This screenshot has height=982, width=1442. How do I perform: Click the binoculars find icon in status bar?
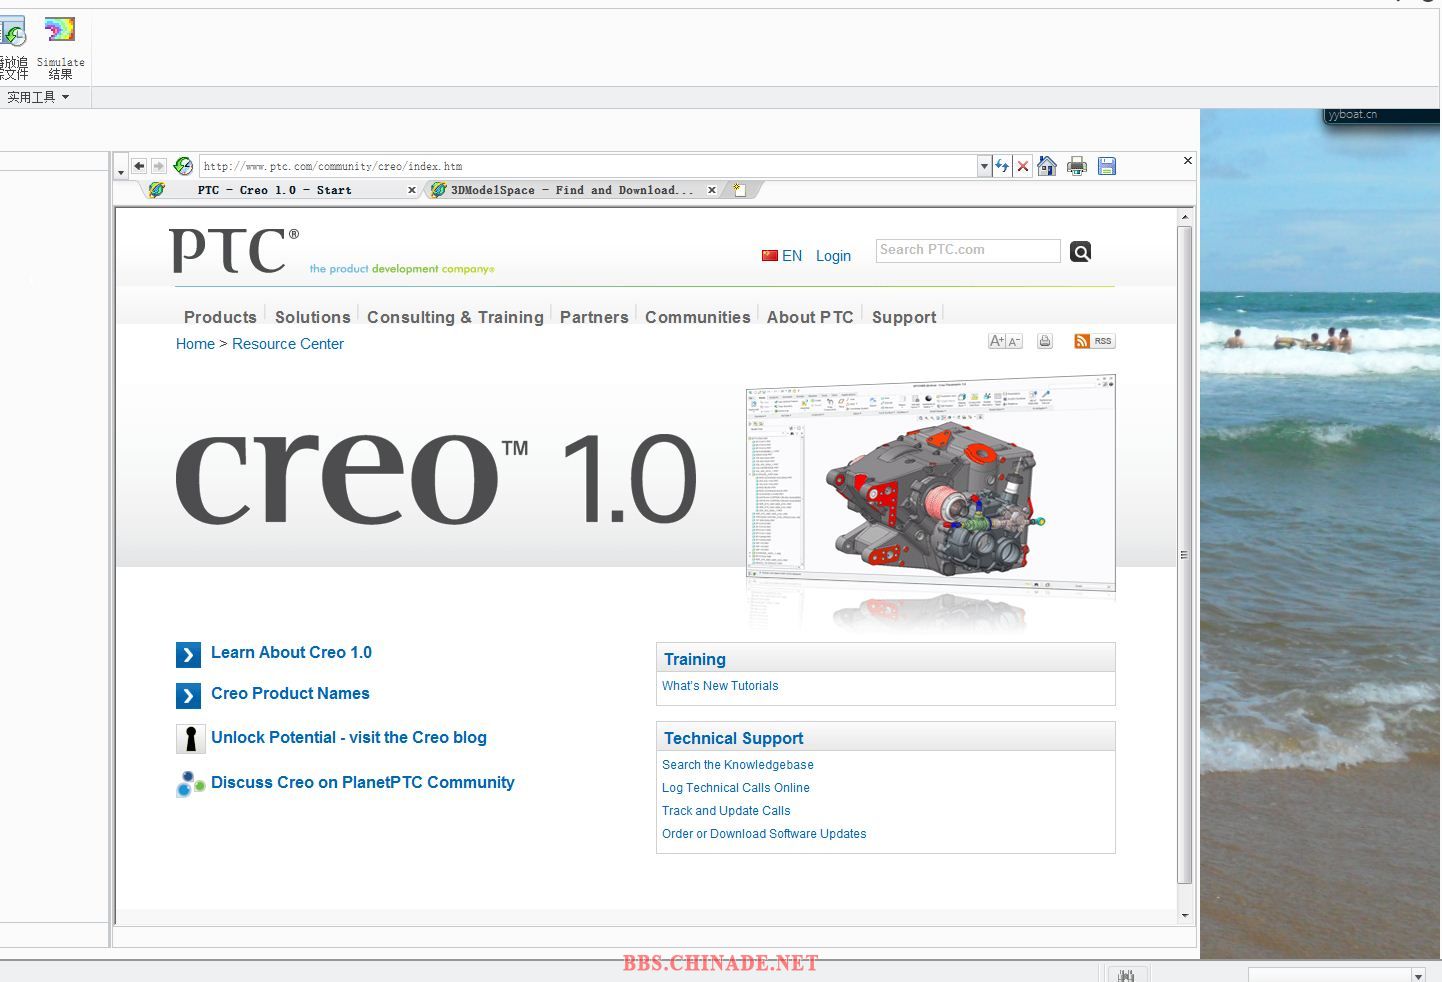pos(1127,975)
